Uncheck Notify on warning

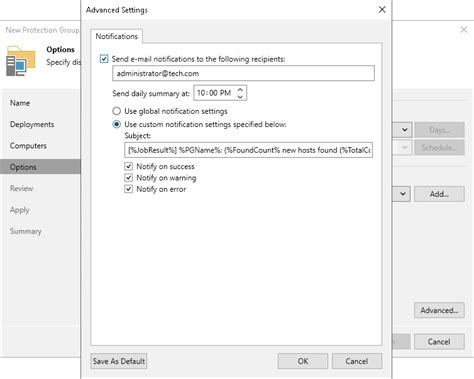[129, 178]
